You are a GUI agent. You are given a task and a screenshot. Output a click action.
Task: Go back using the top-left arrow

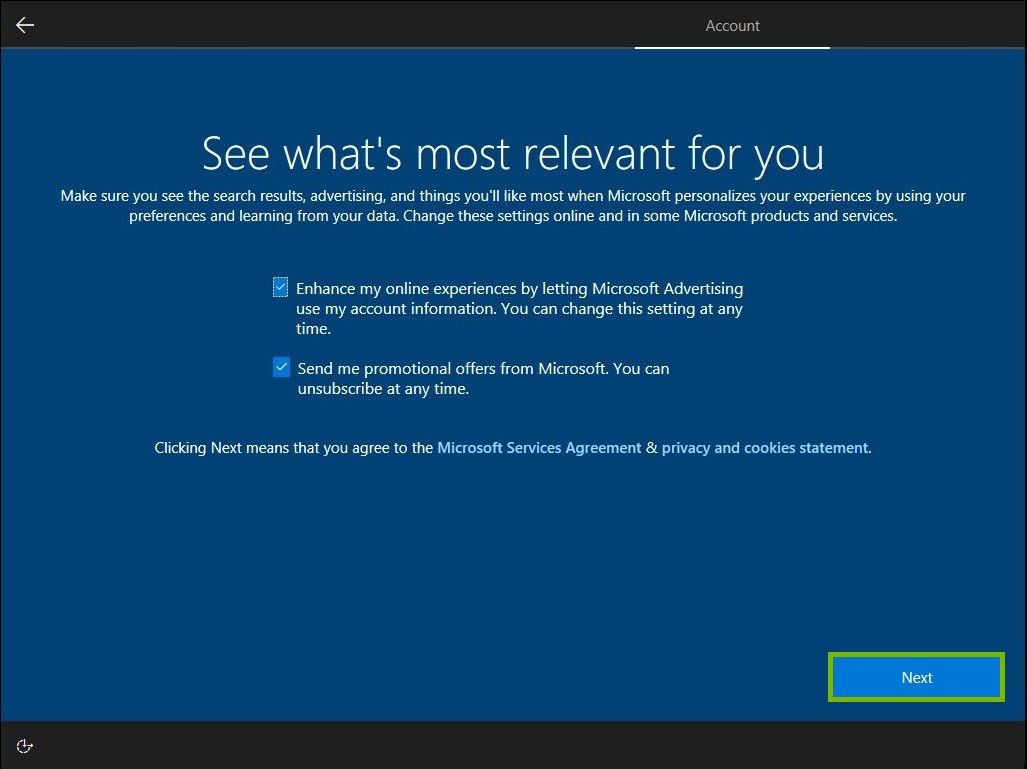[x=25, y=25]
